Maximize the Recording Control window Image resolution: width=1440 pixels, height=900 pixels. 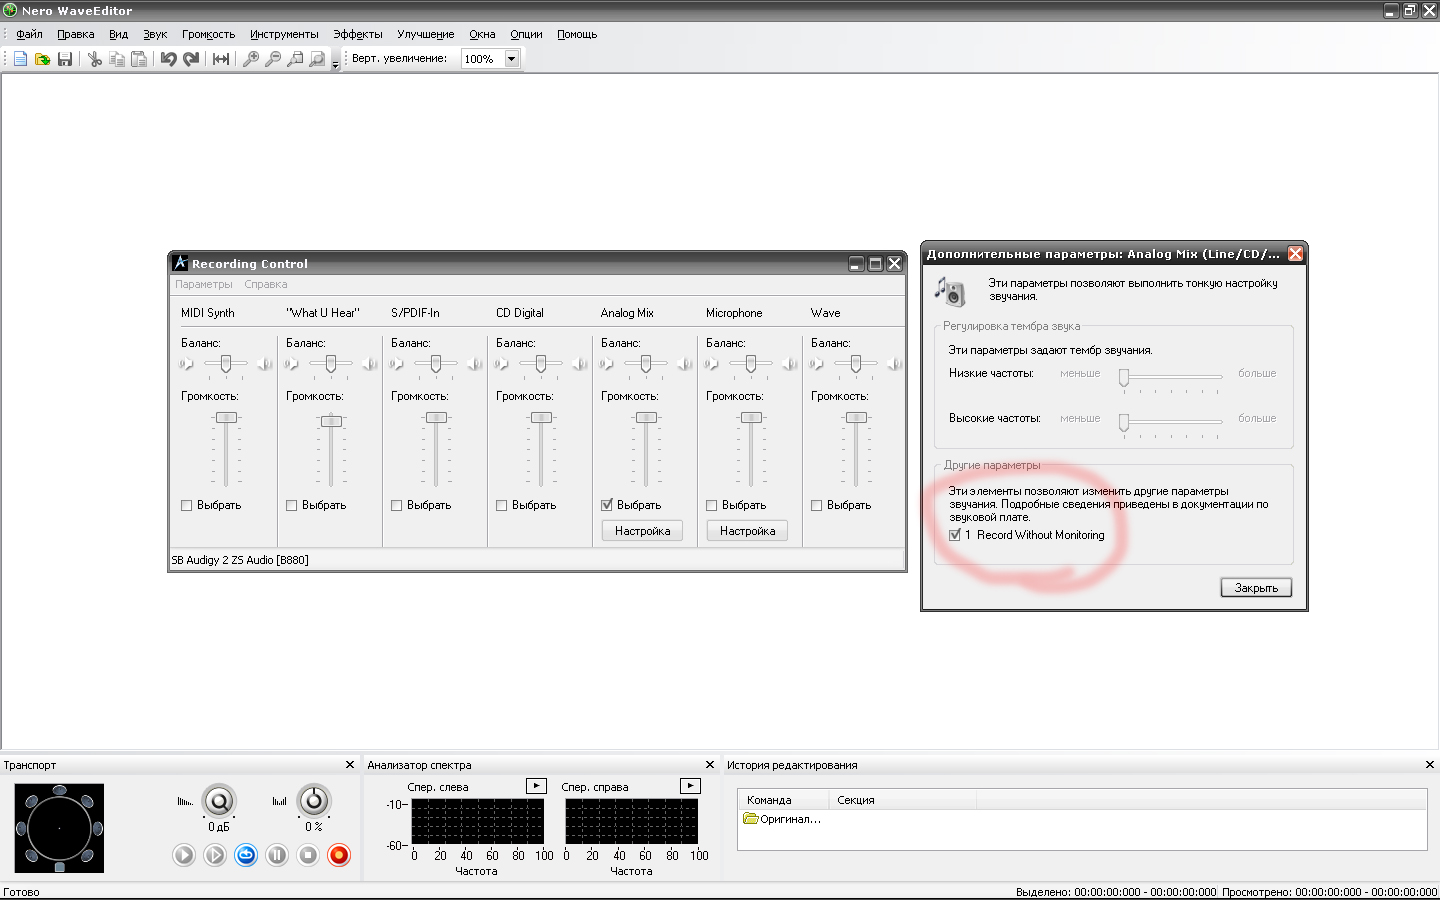click(875, 264)
